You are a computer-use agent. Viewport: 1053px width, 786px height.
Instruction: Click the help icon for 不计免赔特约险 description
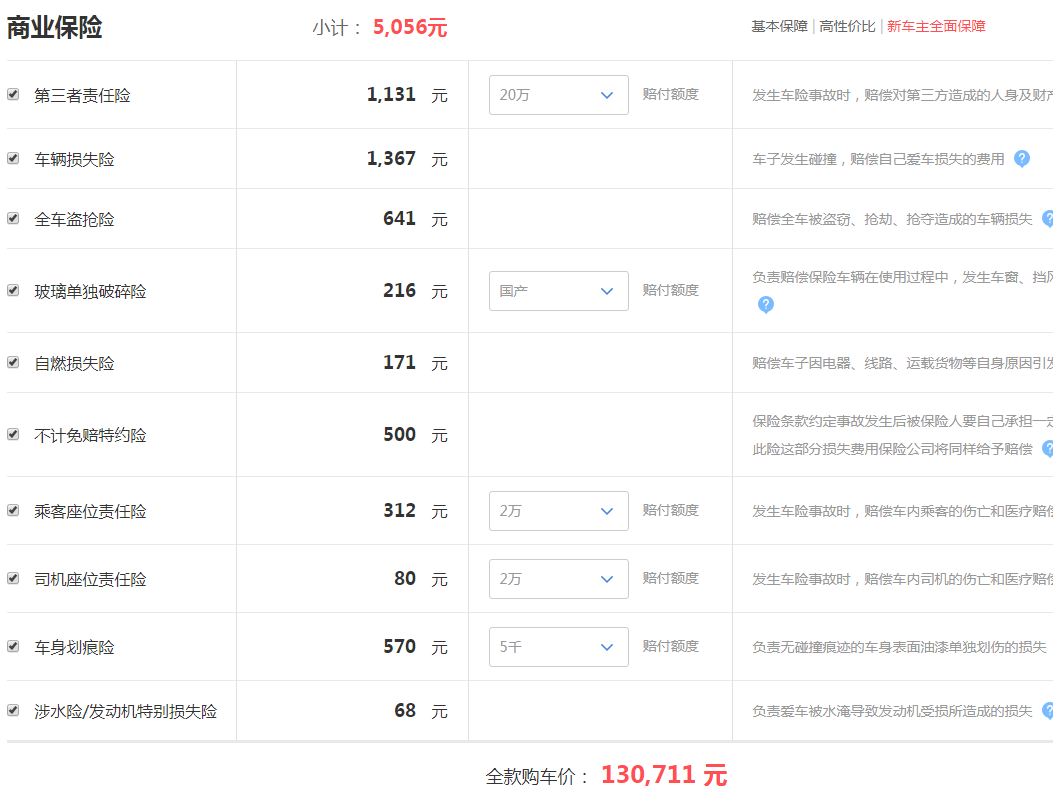[1048, 449]
